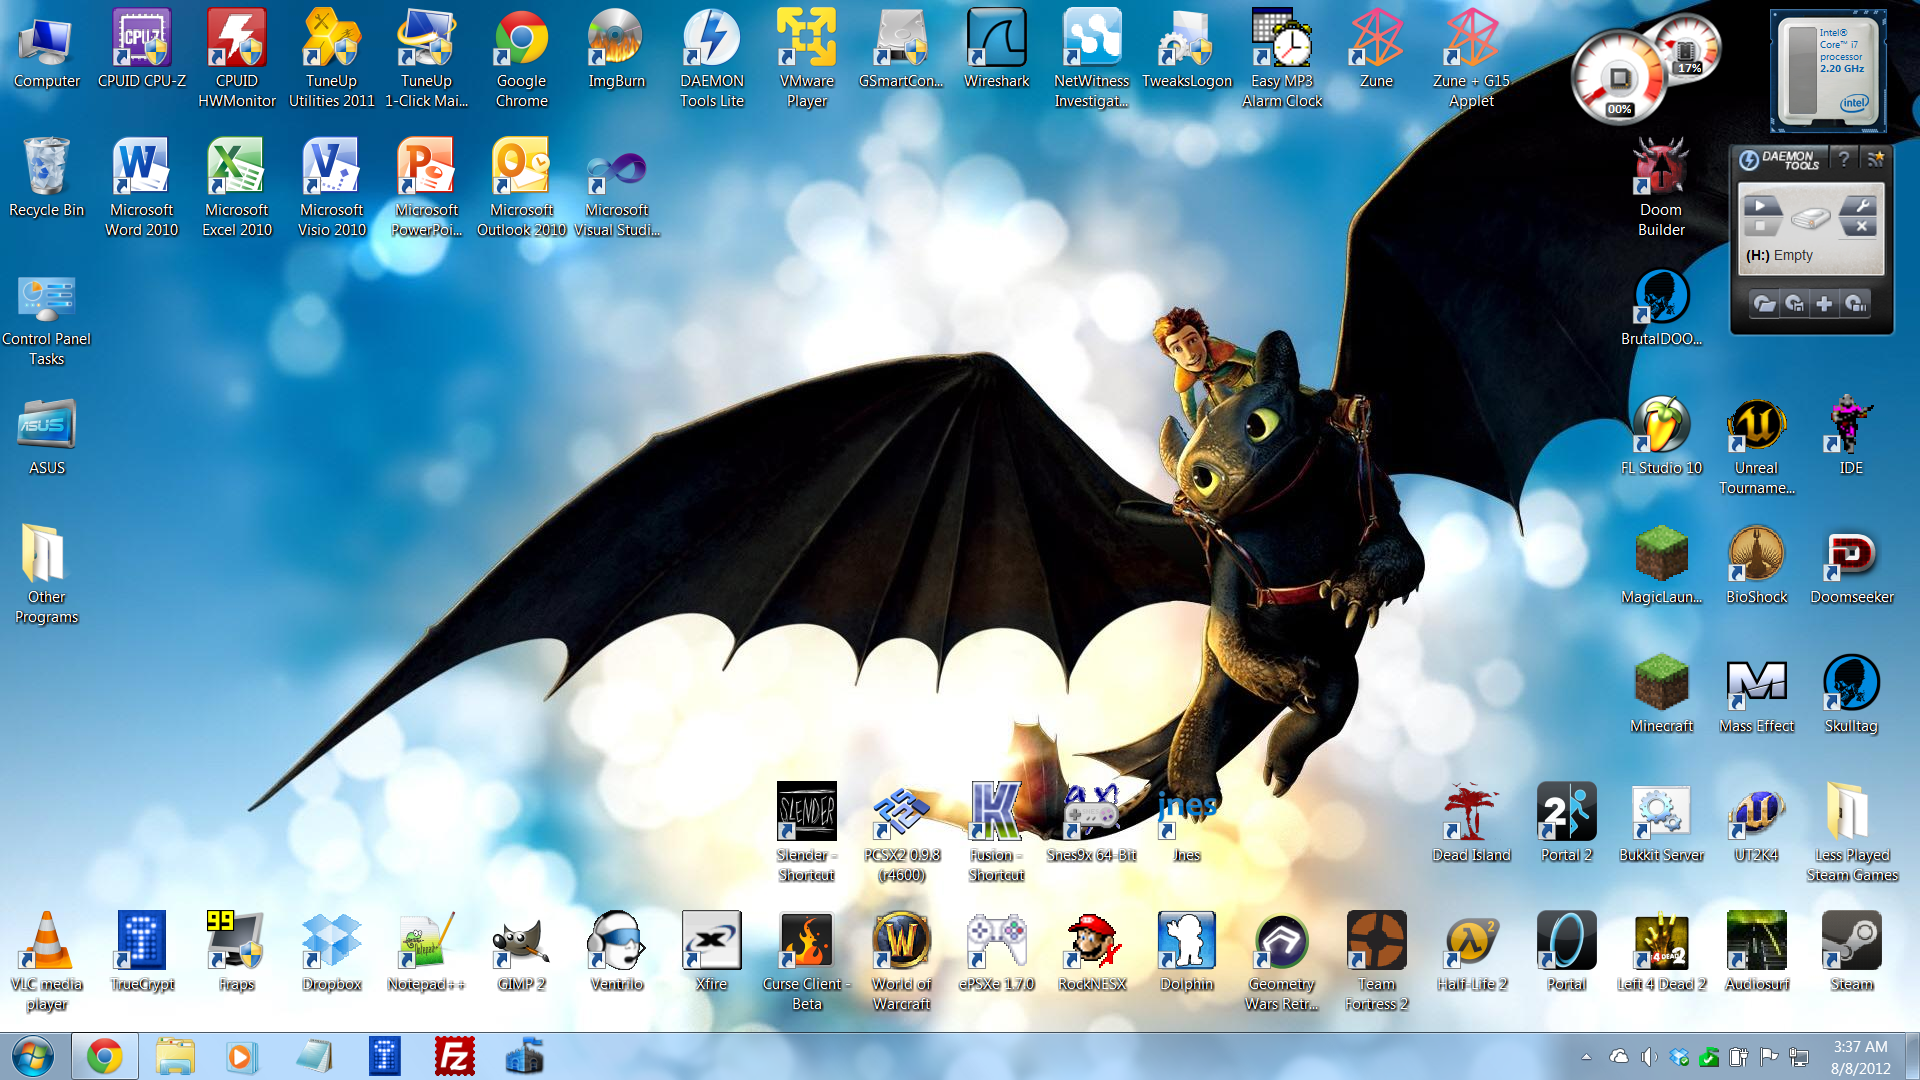Open the Windows Start menu orb
Viewport: 1920px width, 1080px height.
pyautogui.click(x=33, y=1056)
